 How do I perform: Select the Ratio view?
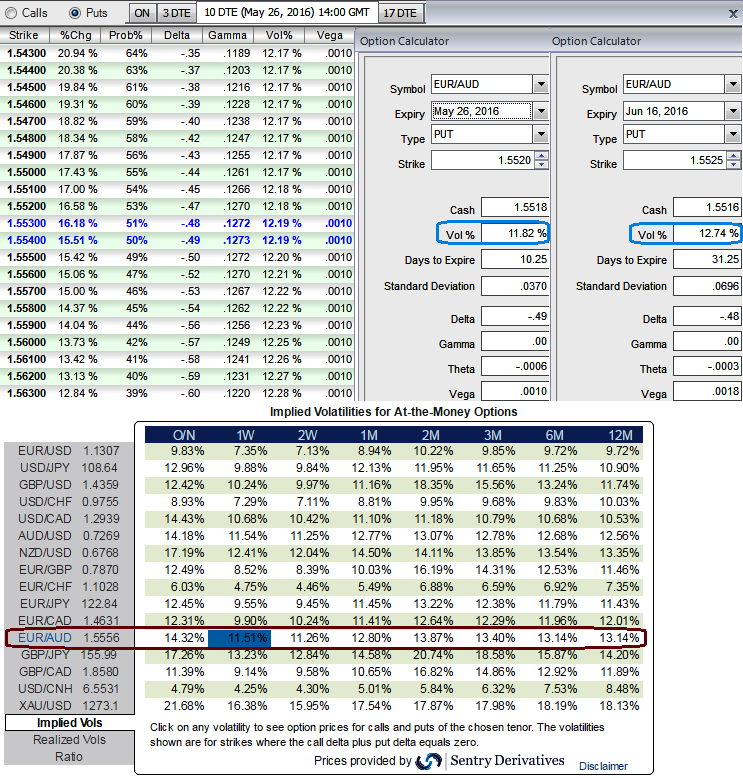pyautogui.click(x=69, y=757)
